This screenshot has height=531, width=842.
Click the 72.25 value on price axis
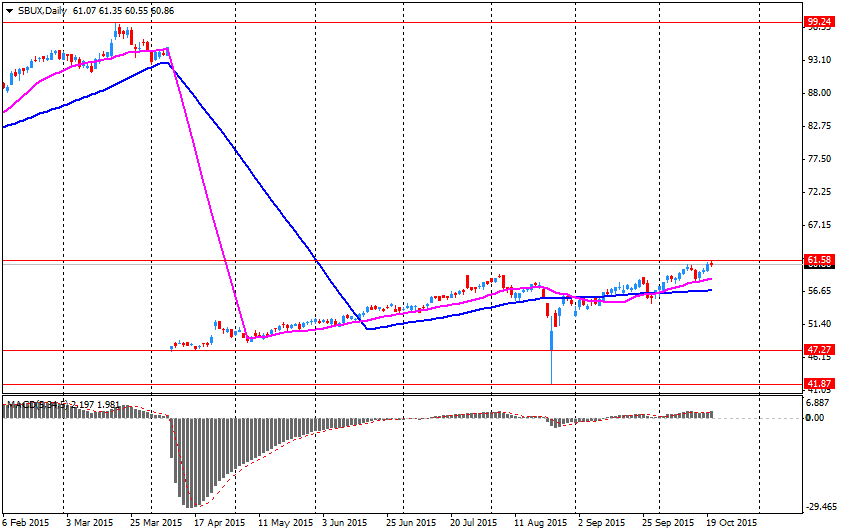tap(819, 192)
